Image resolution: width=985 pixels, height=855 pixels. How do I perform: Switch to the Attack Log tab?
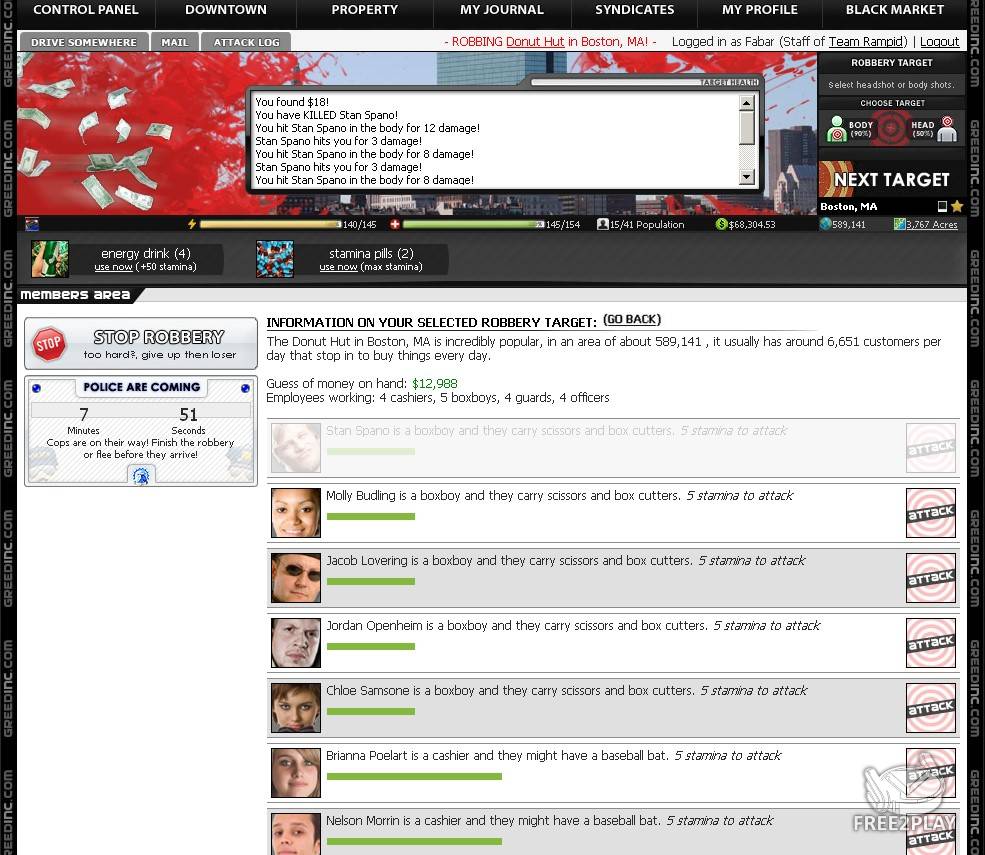tap(246, 43)
